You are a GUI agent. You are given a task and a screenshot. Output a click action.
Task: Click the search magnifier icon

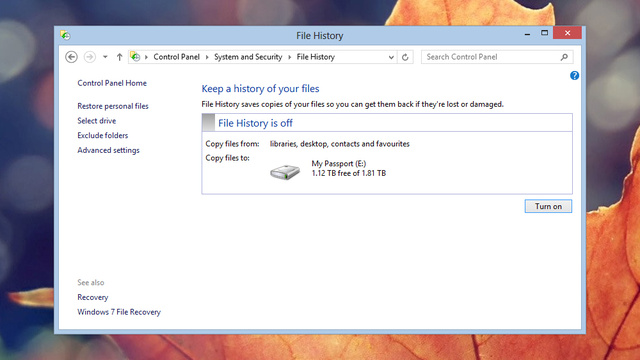point(564,57)
